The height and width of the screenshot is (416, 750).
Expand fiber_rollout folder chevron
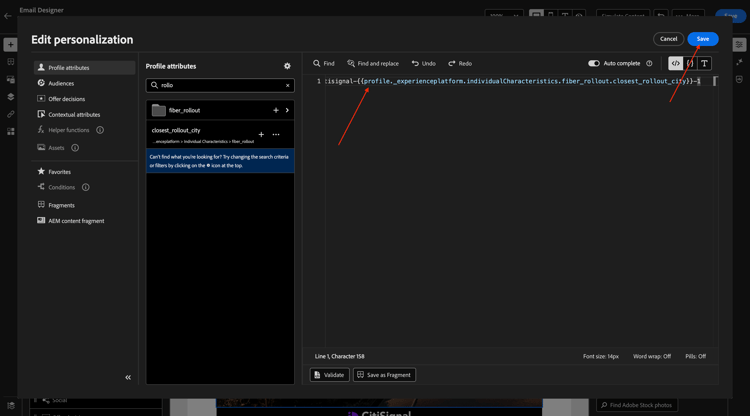point(287,110)
